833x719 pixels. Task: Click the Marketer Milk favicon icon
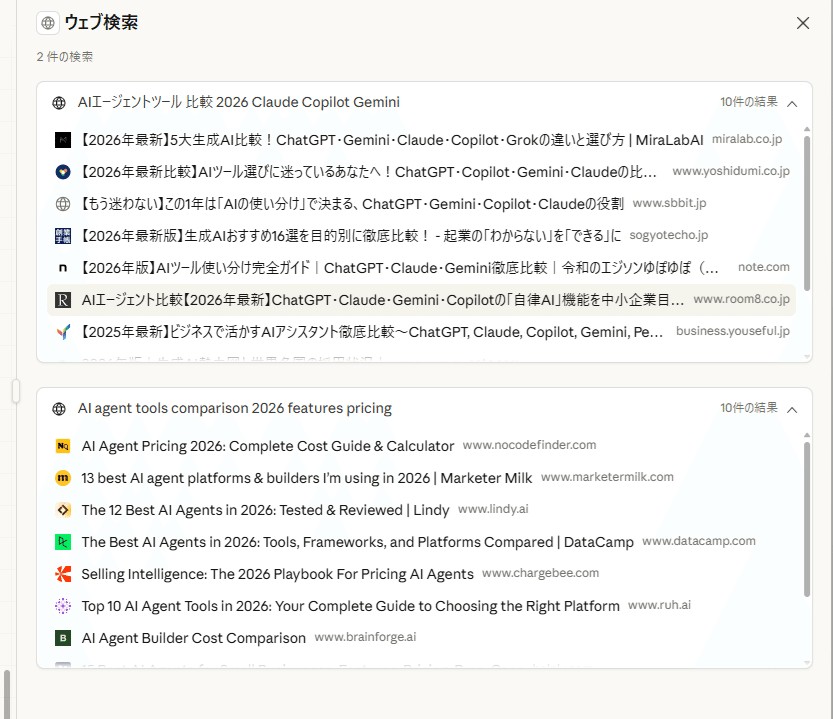pos(63,478)
